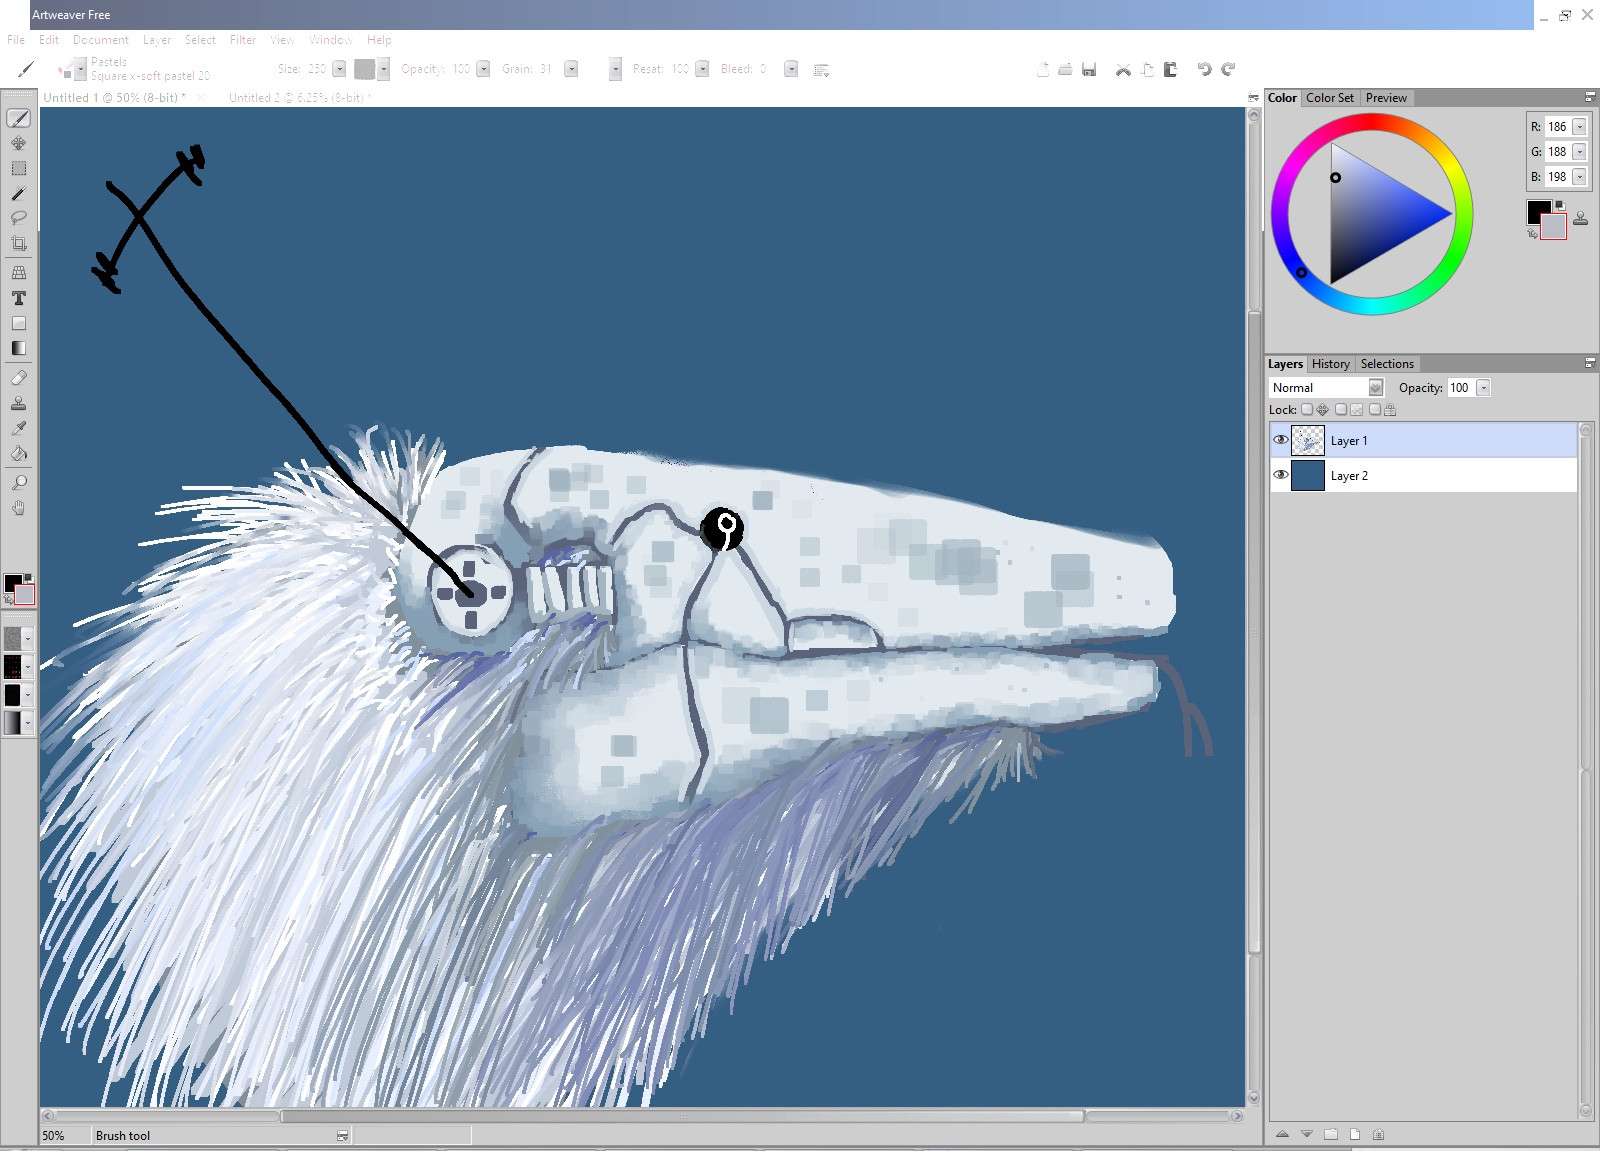1600x1151 pixels.
Task: Click the clone color stamp icon in the Color panel
Action: click(1580, 217)
